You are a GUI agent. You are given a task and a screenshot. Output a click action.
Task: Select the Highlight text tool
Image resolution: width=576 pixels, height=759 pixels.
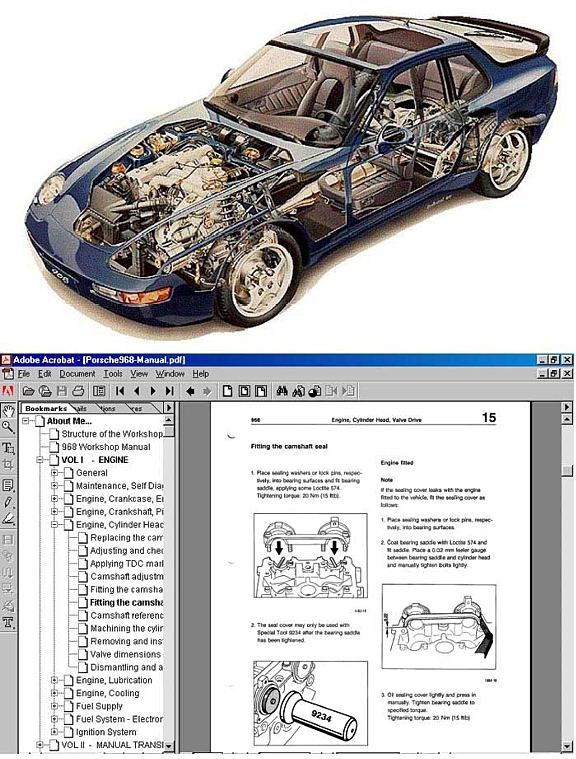tap(8, 519)
